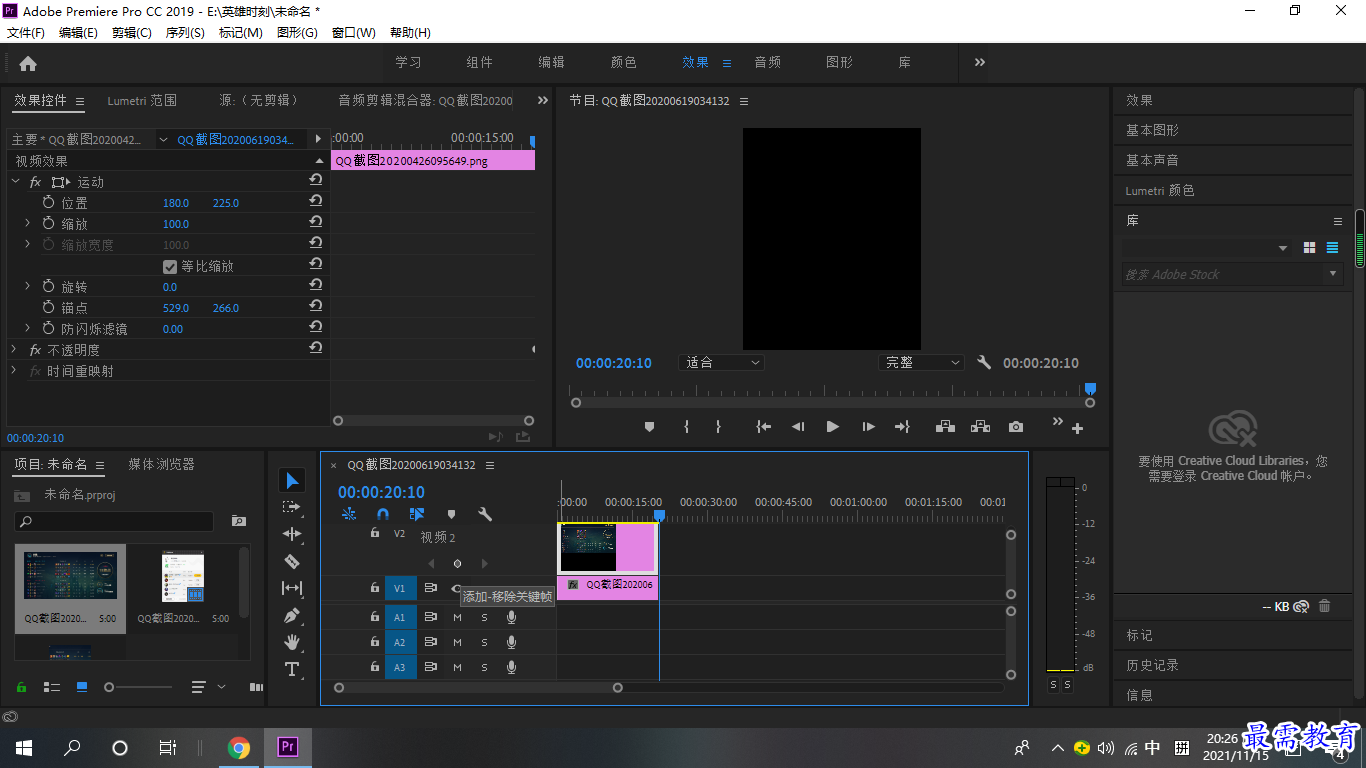Image resolution: width=1366 pixels, height=768 pixels.
Task: Go to In point
Action: (x=764, y=427)
